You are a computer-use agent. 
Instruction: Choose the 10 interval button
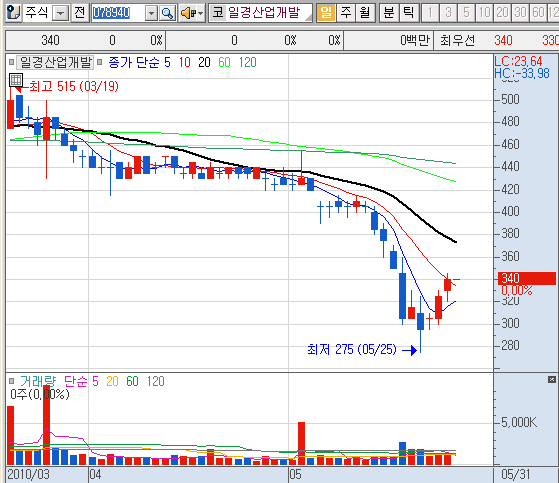tap(484, 13)
